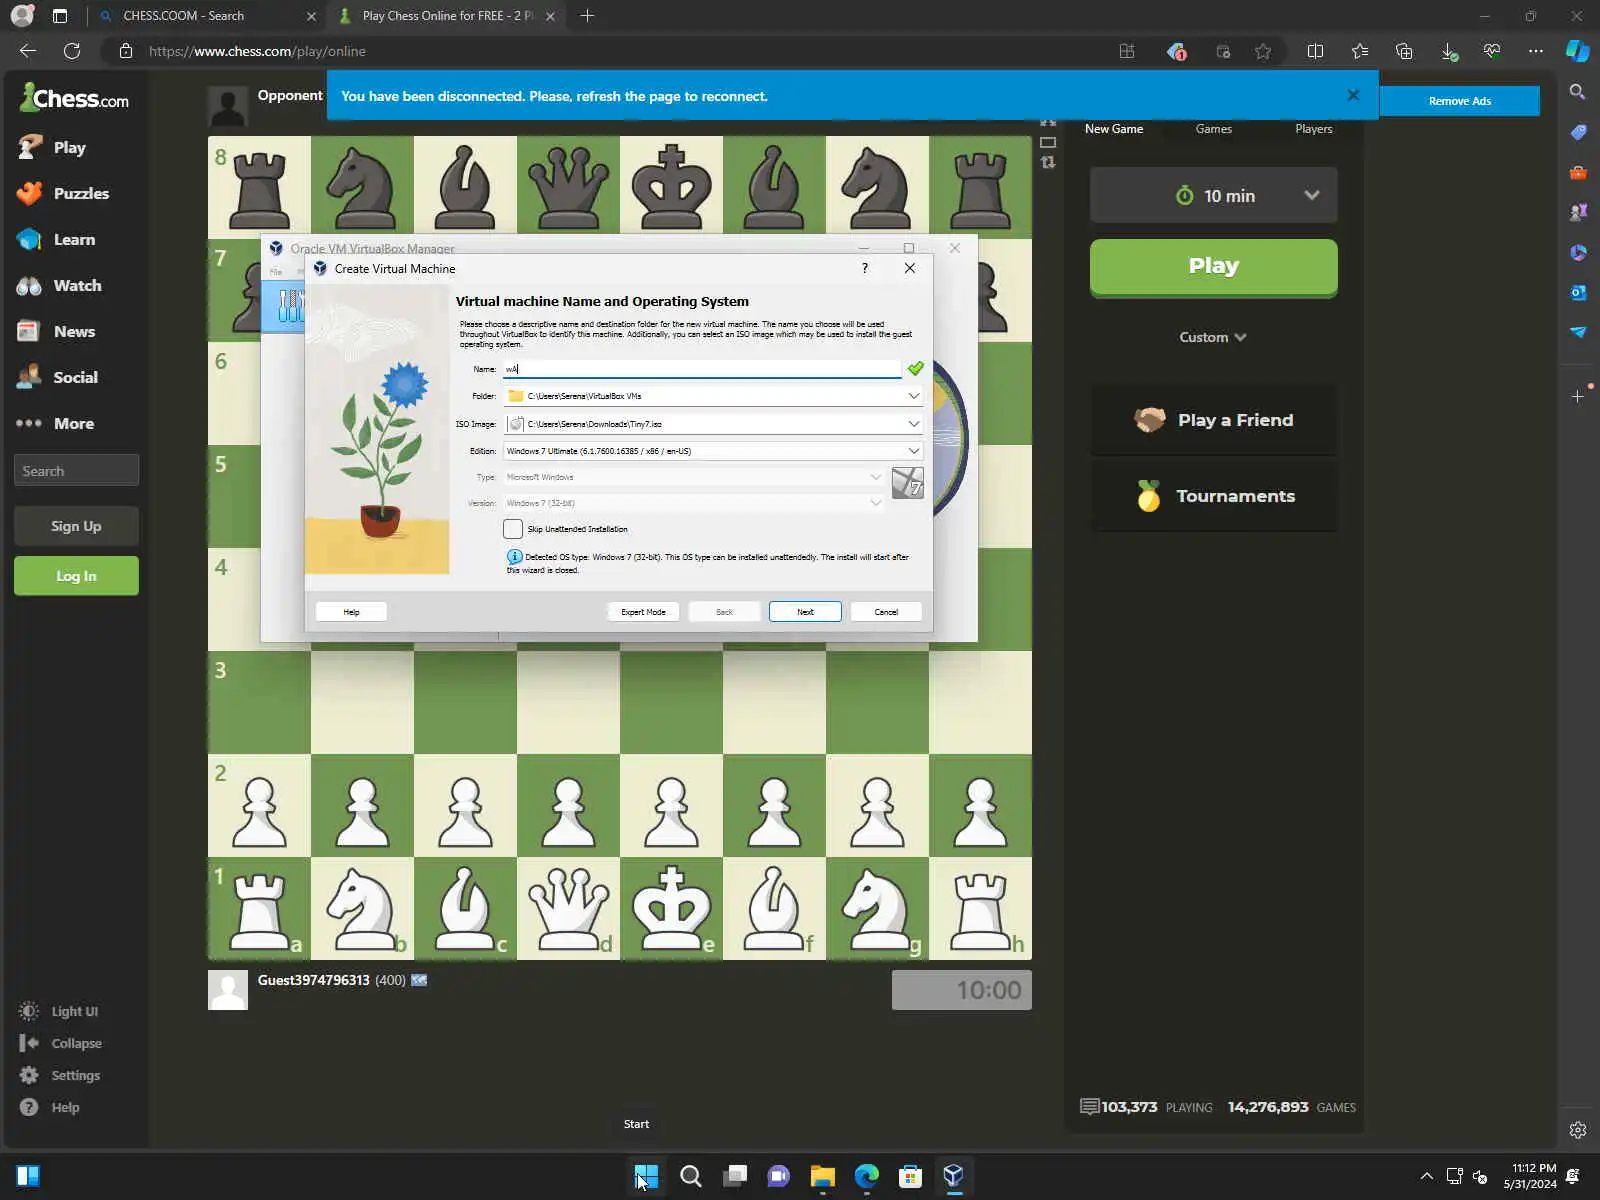Refresh the chess.com page
This screenshot has height=1200, width=1600.
[72, 51]
